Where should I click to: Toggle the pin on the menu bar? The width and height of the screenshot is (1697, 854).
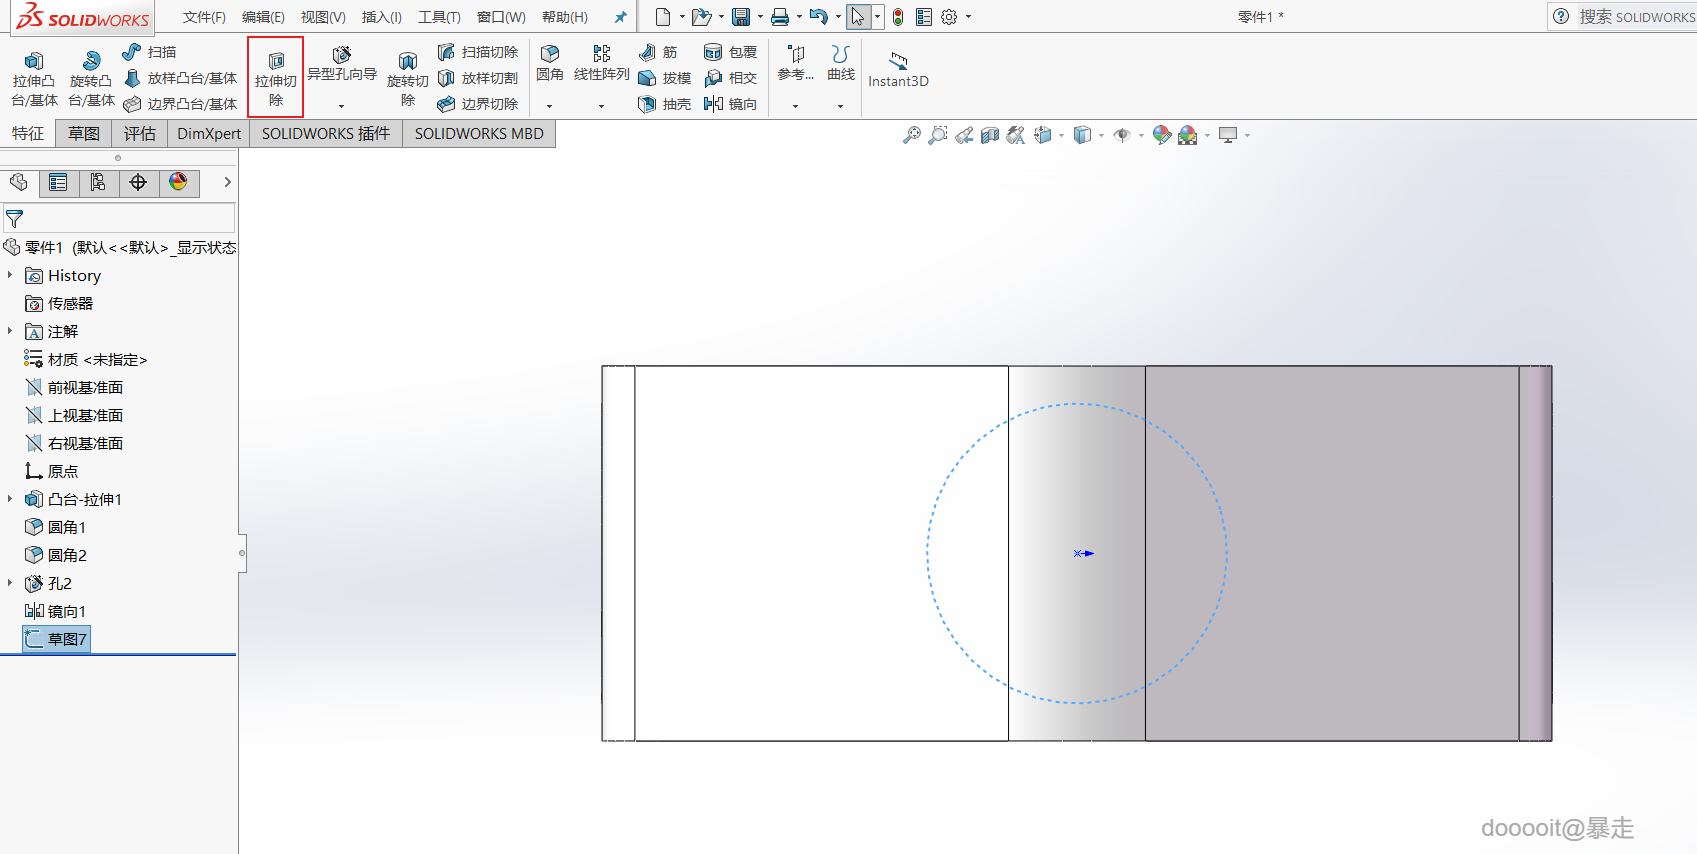620,17
